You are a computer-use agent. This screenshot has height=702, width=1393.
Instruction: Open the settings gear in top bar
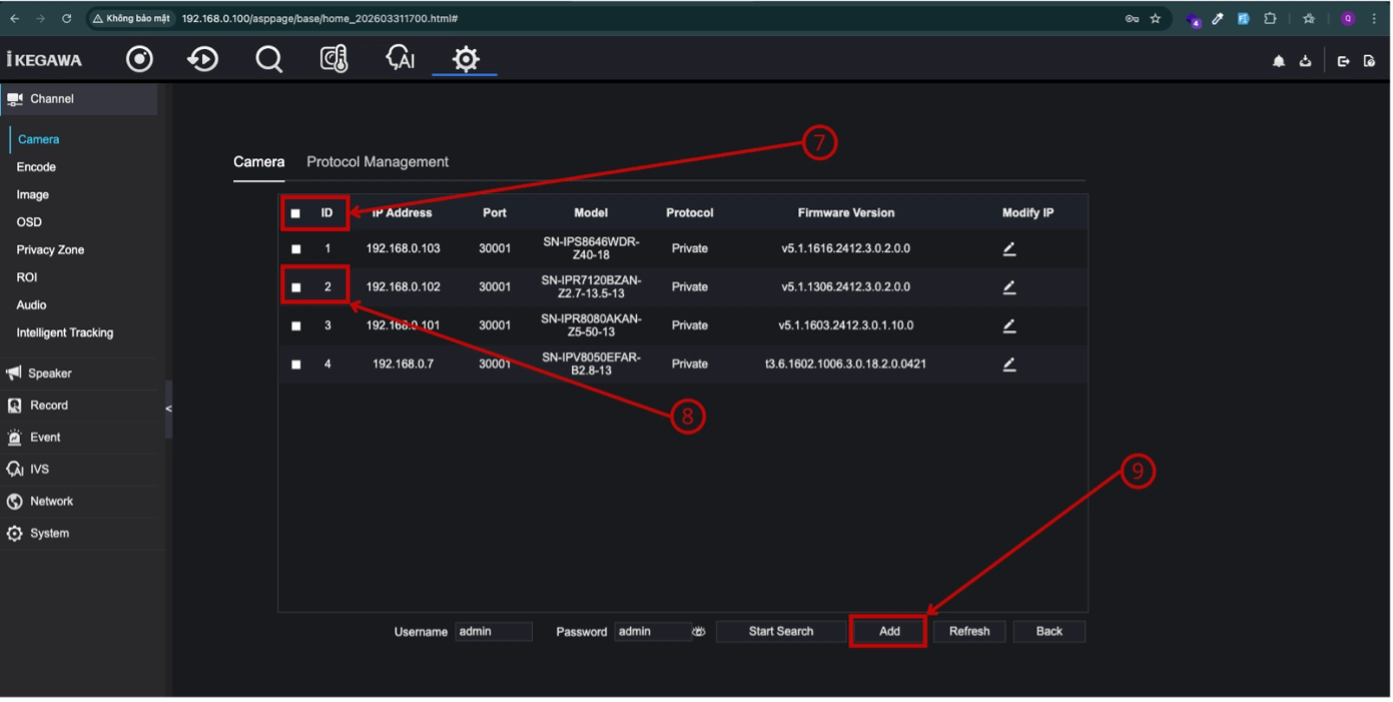465,59
